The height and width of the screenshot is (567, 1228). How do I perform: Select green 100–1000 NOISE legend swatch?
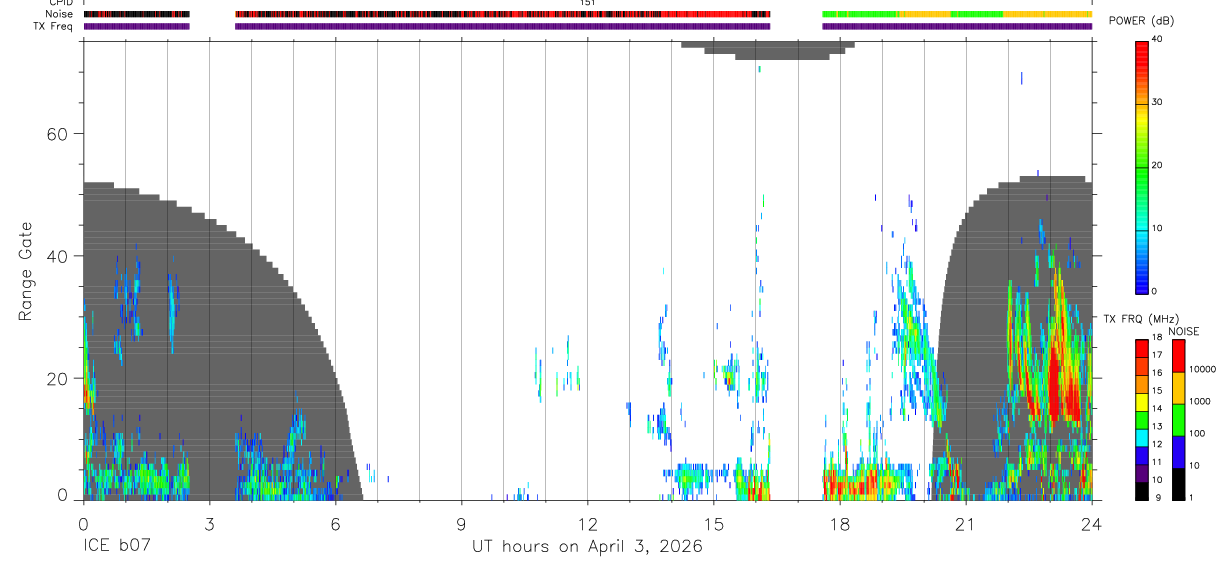click(x=1179, y=420)
